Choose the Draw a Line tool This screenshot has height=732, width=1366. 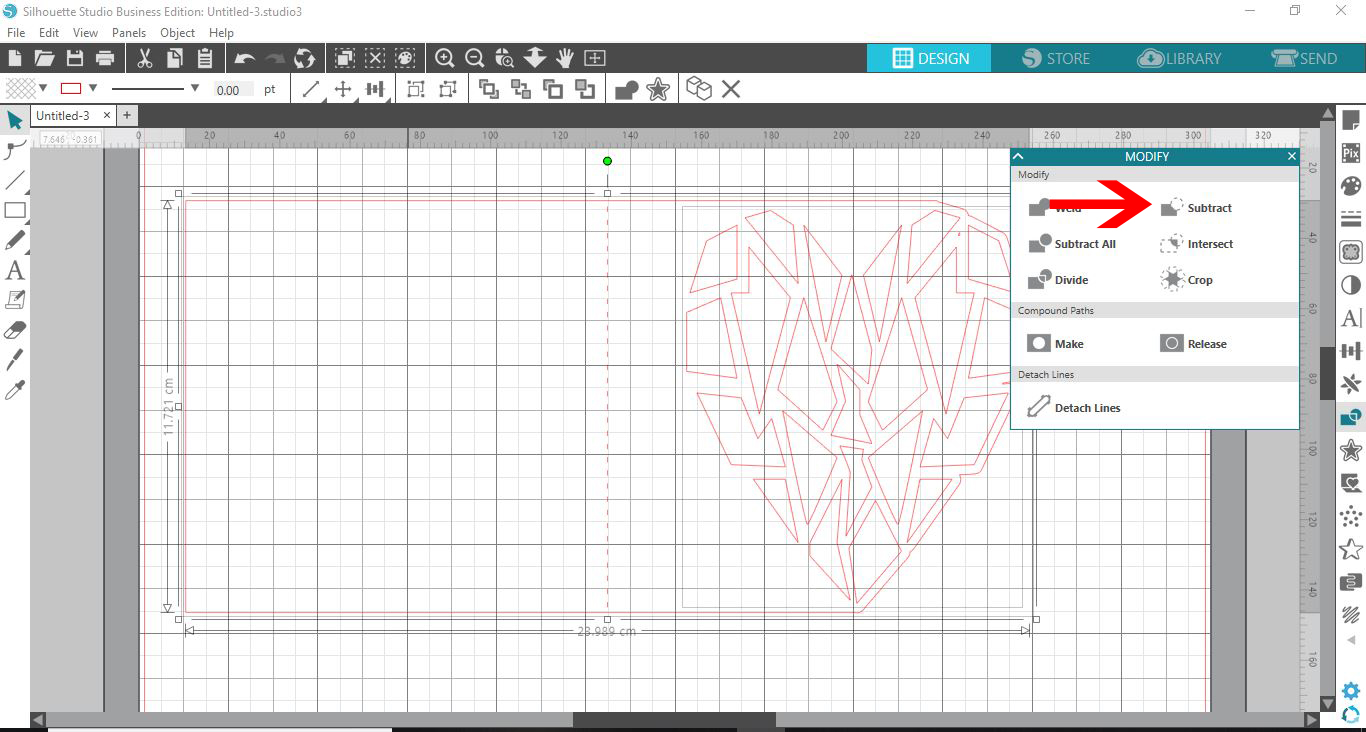tap(14, 181)
